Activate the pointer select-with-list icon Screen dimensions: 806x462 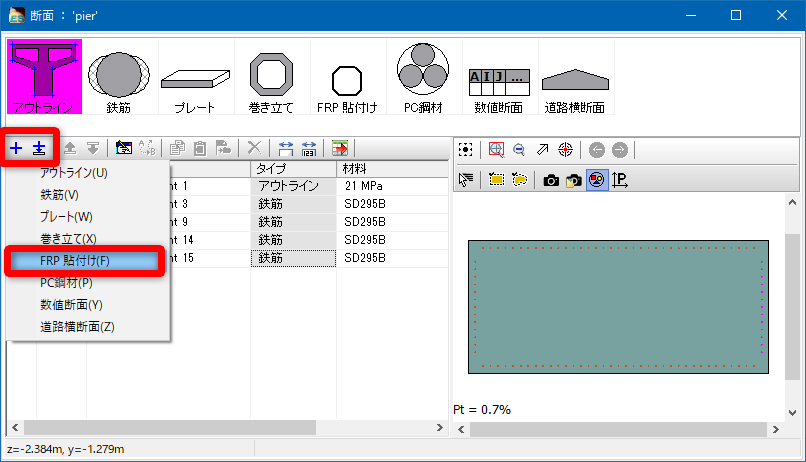pos(465,180)
